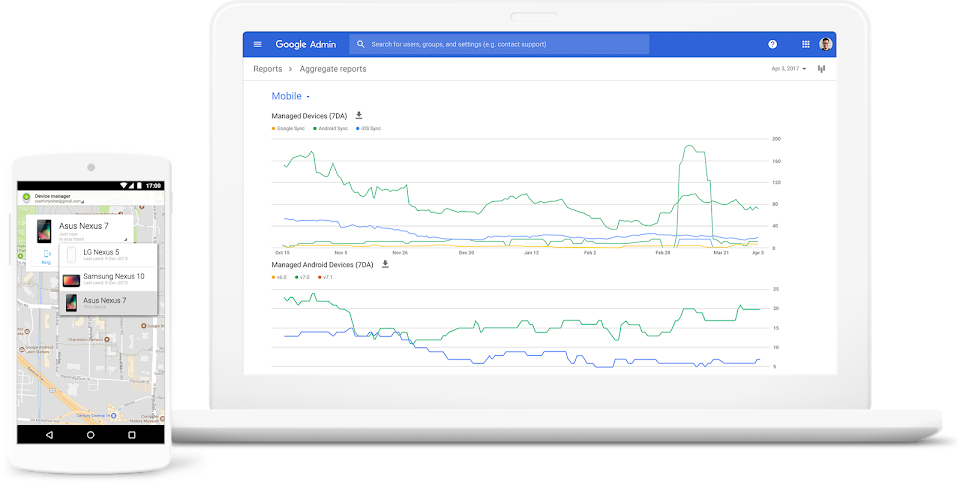The height and width of the screenshot is (500, 960).
Task: Open the Google apps grid launcher
Action: pyautogui.click(x=805, y=44)
